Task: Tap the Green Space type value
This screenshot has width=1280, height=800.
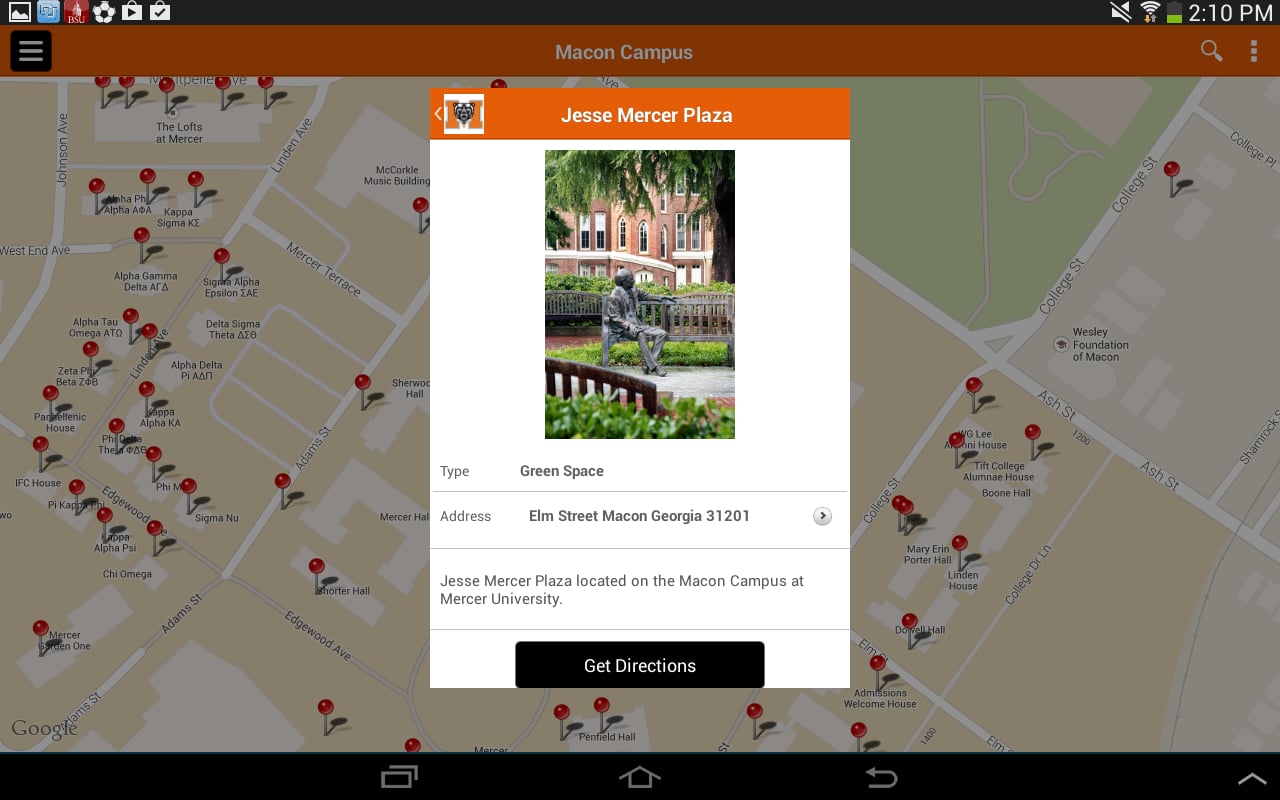Action: click(x=562, y=471)
